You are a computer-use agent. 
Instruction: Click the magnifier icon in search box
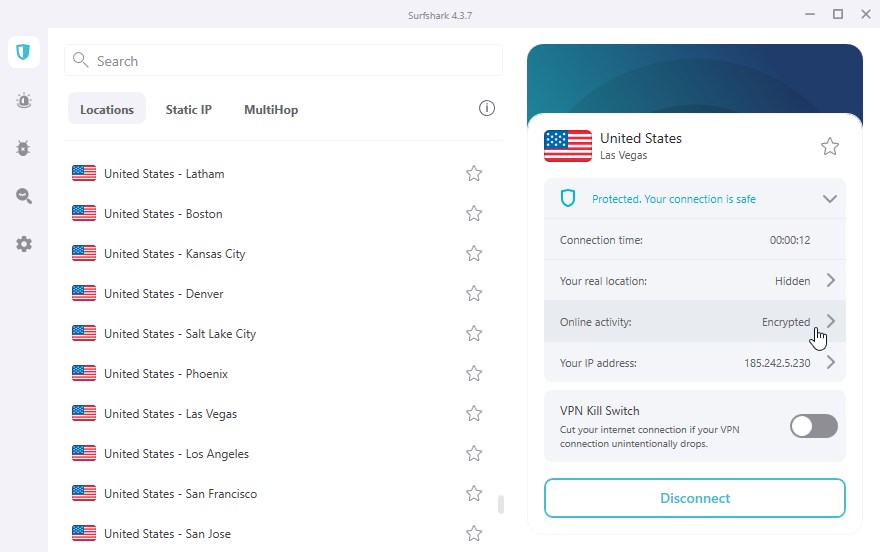coord(80,60)
